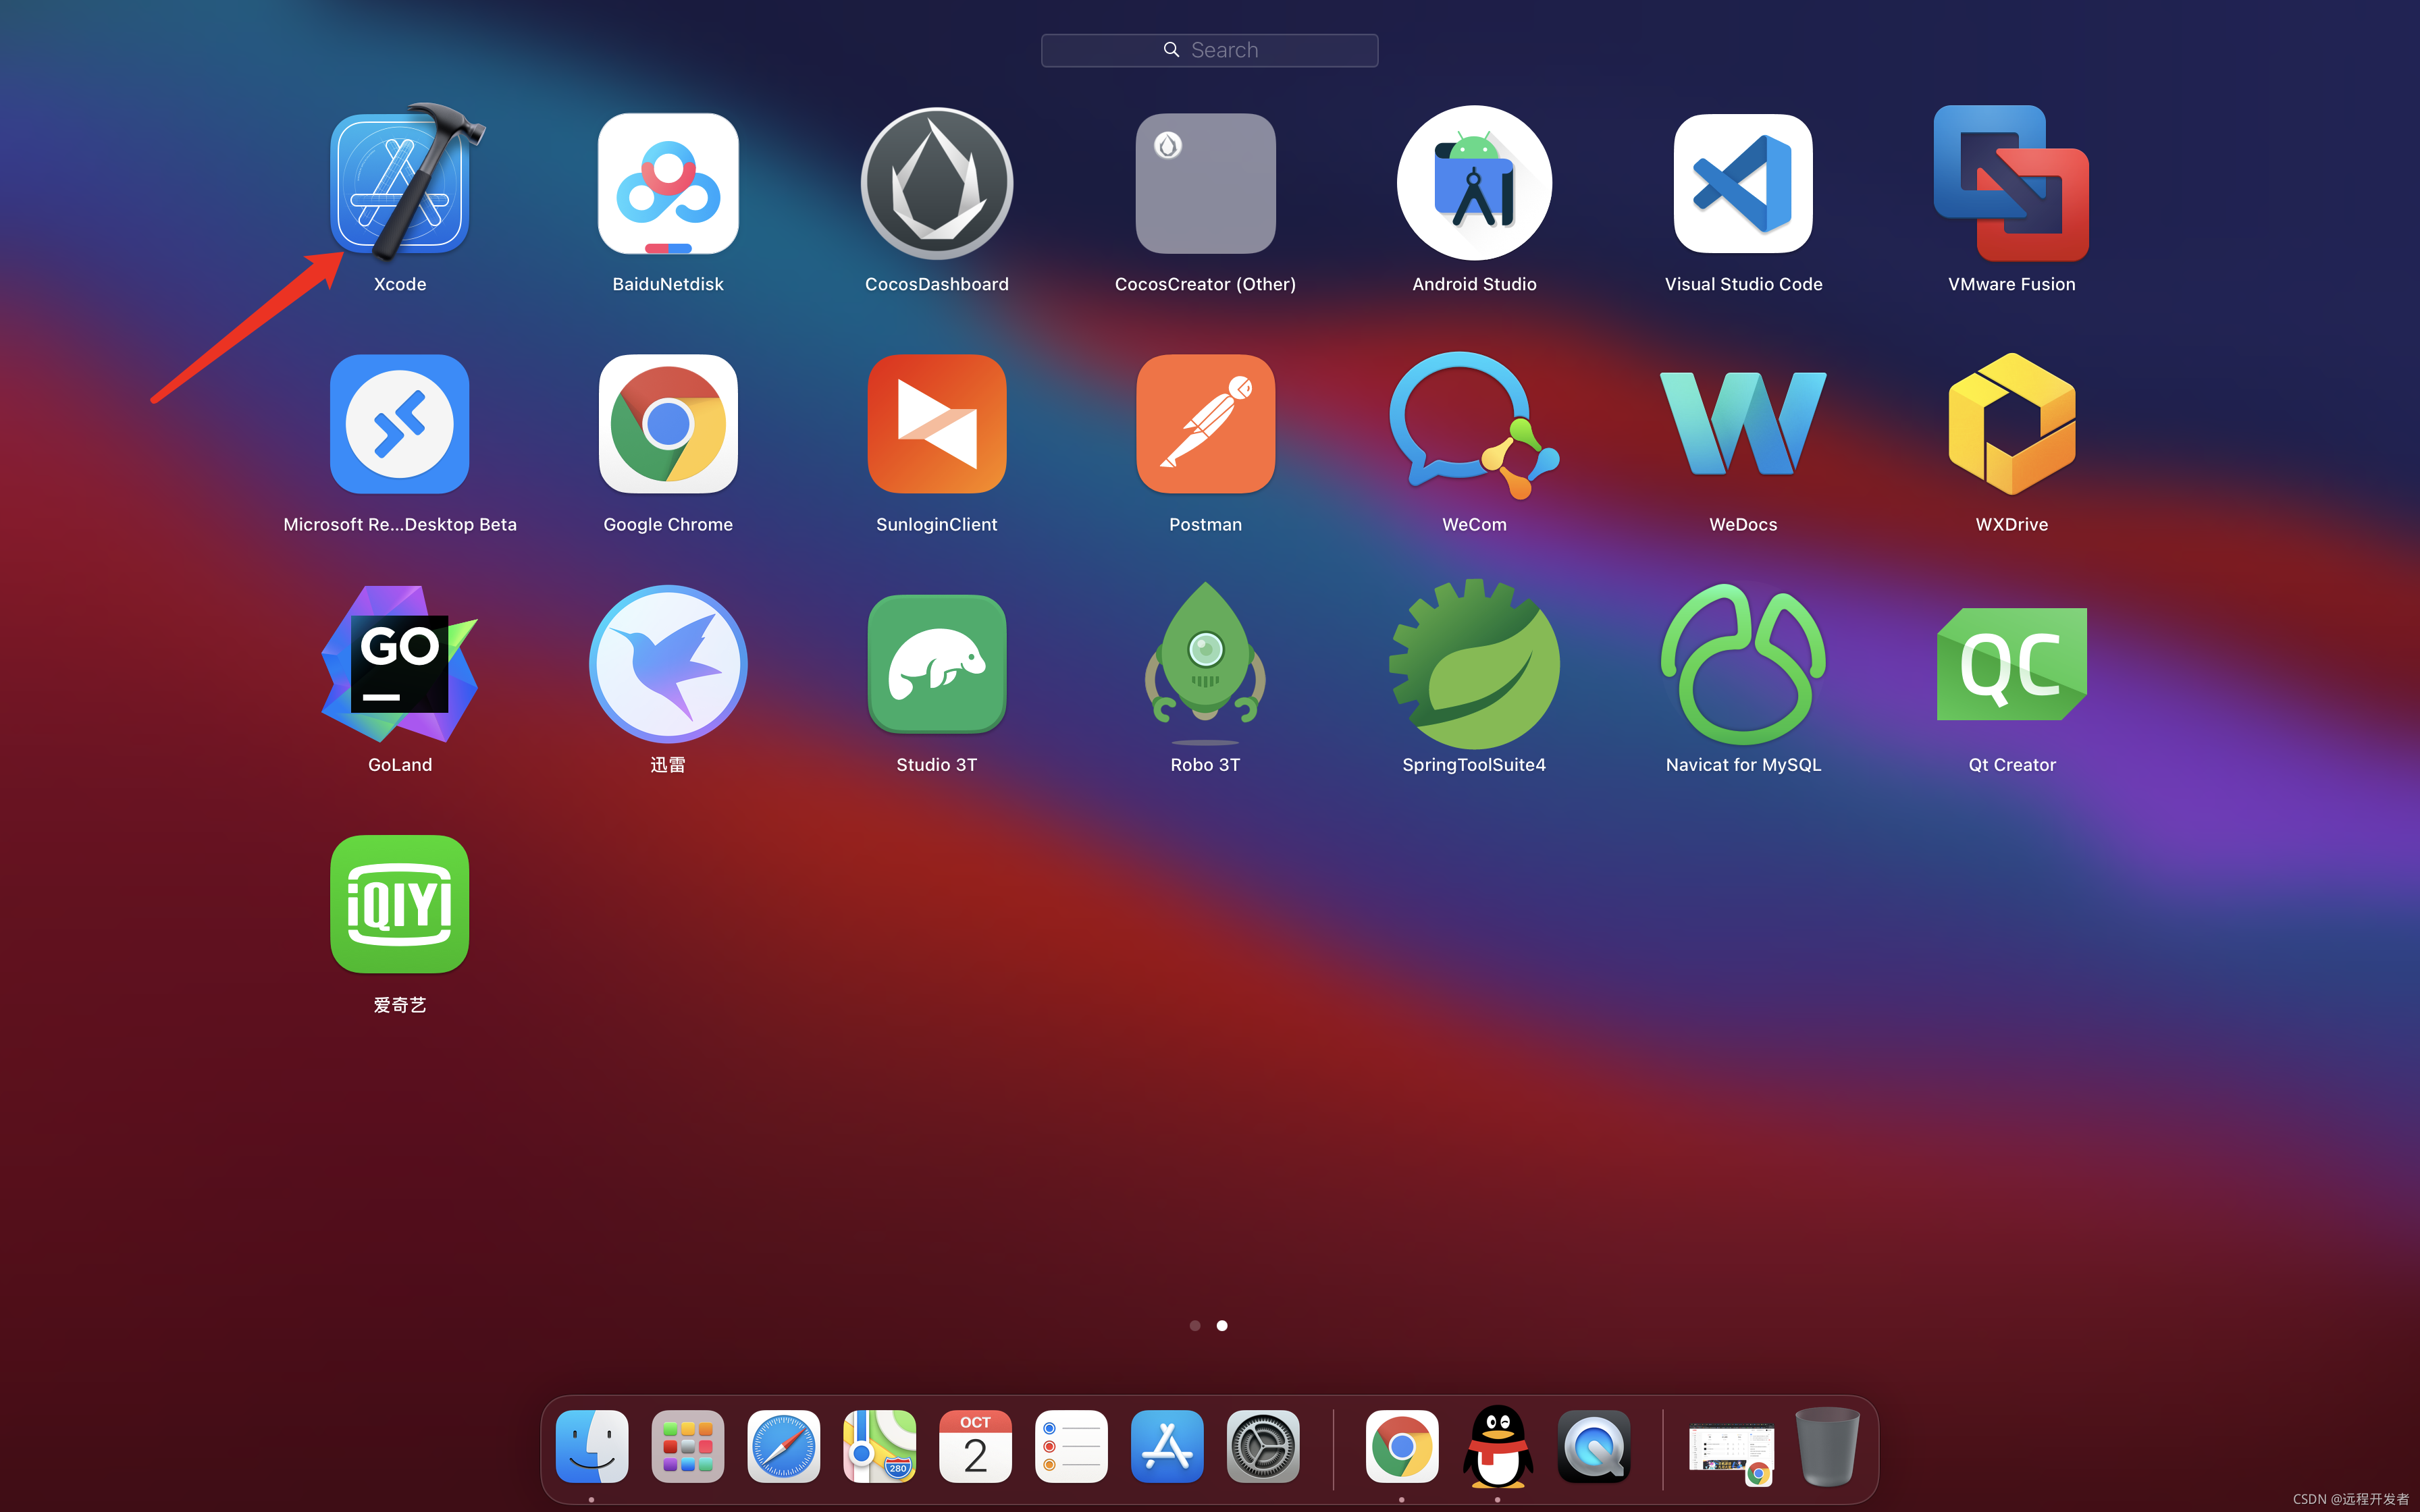Image resolution: width=2420 pixels, height=1512 pixels.
Task: Launch VMware Fusion
Action: (2011, 183)
